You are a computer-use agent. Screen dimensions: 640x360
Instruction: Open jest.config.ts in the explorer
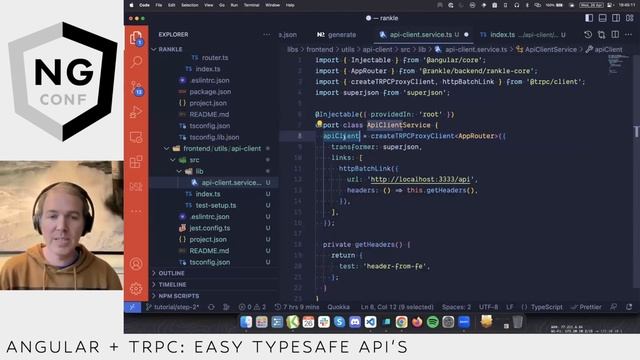click(209, 228)
